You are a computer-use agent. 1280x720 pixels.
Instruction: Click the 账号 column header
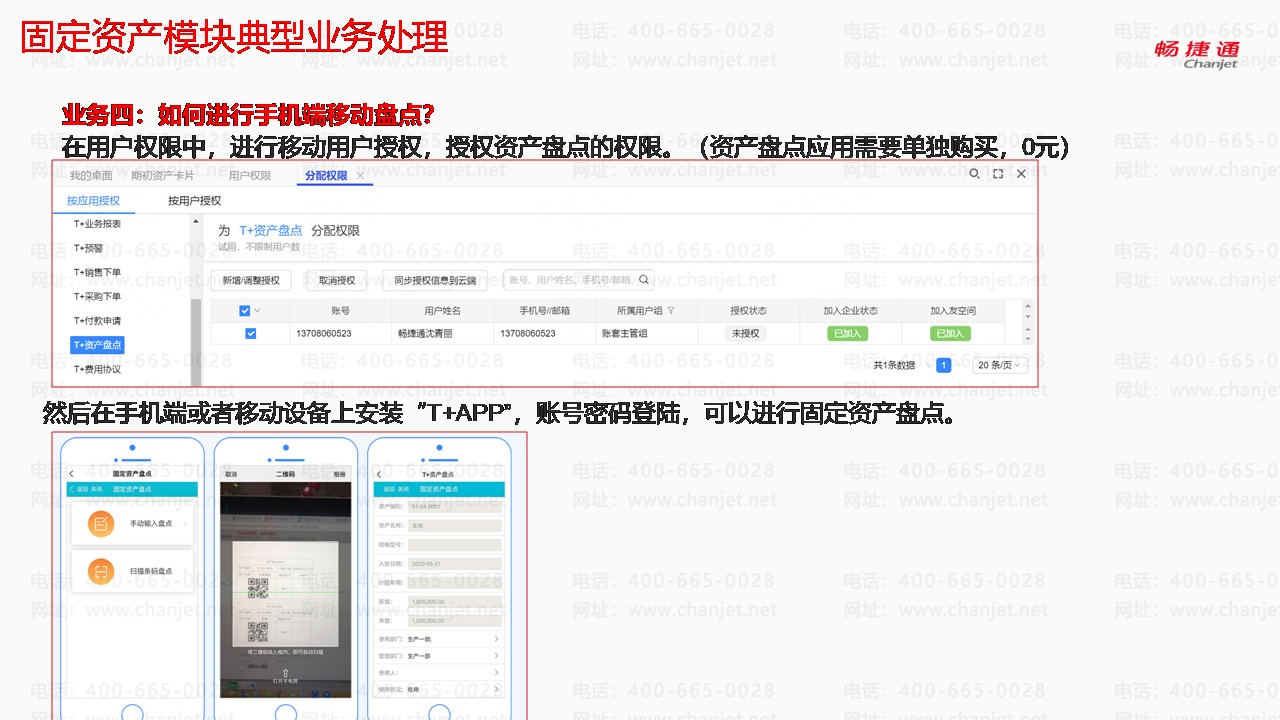click(341, 311)
